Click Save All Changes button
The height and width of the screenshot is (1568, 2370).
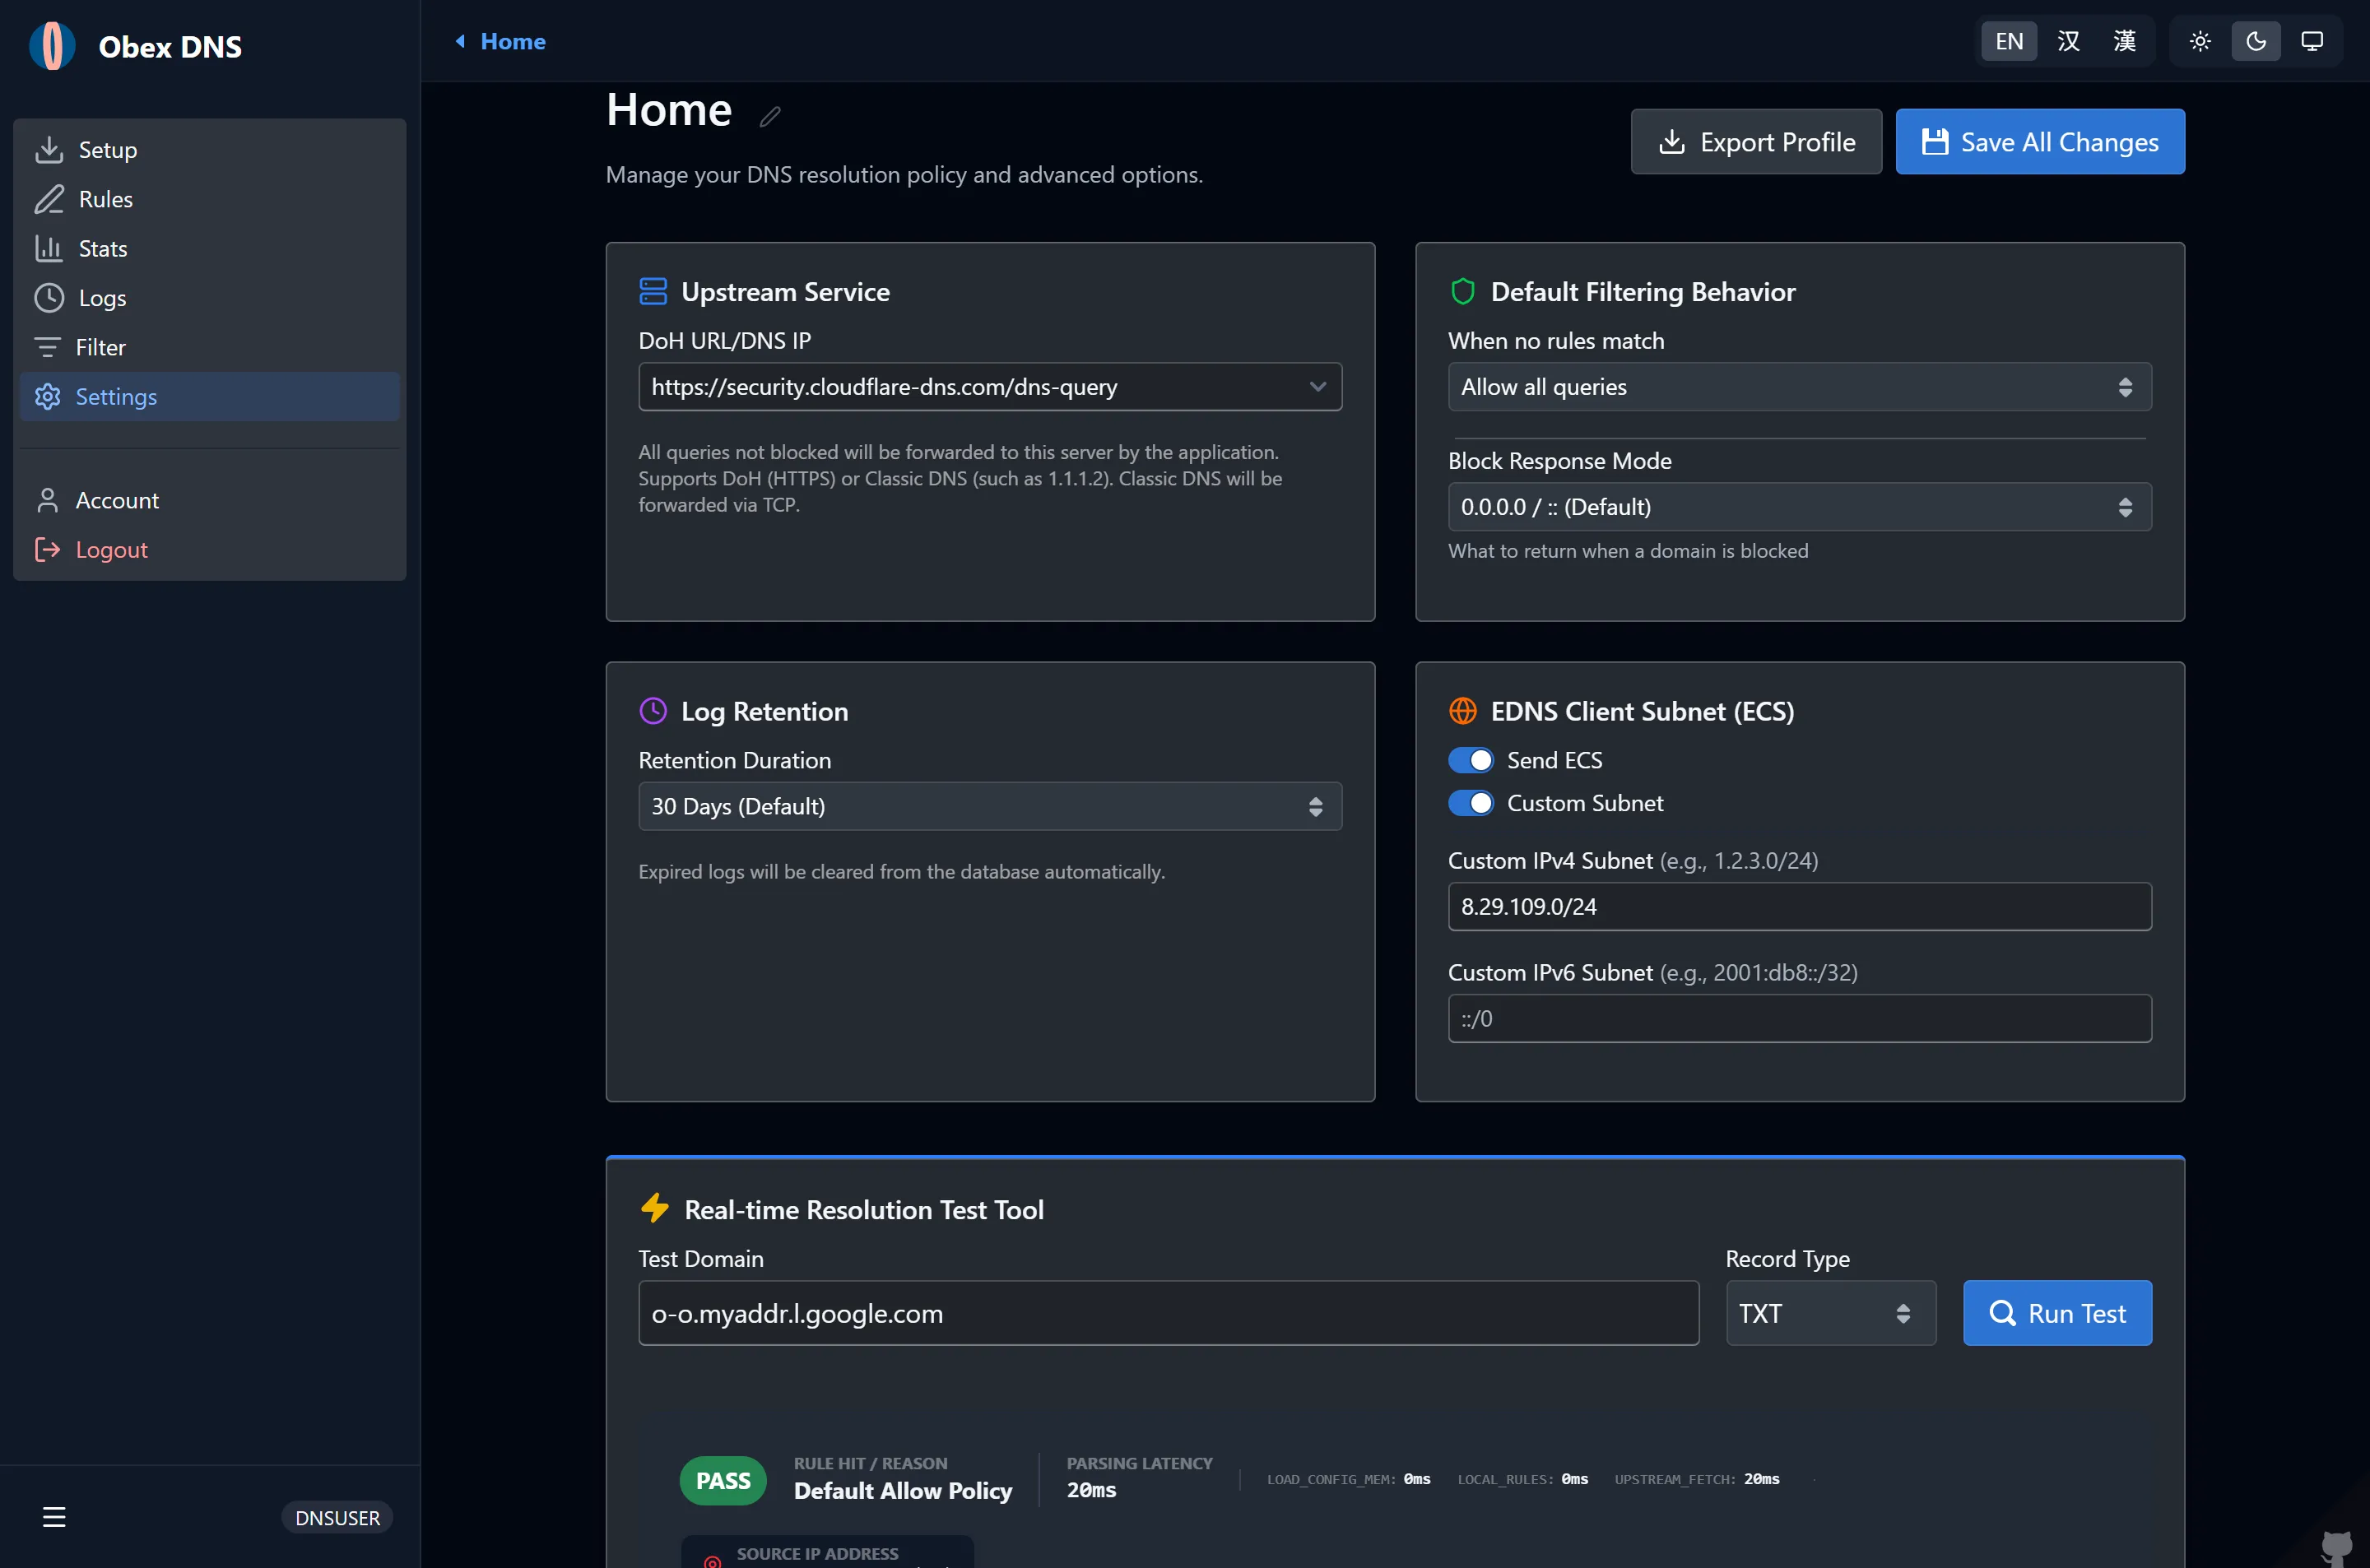[2040, 141]
